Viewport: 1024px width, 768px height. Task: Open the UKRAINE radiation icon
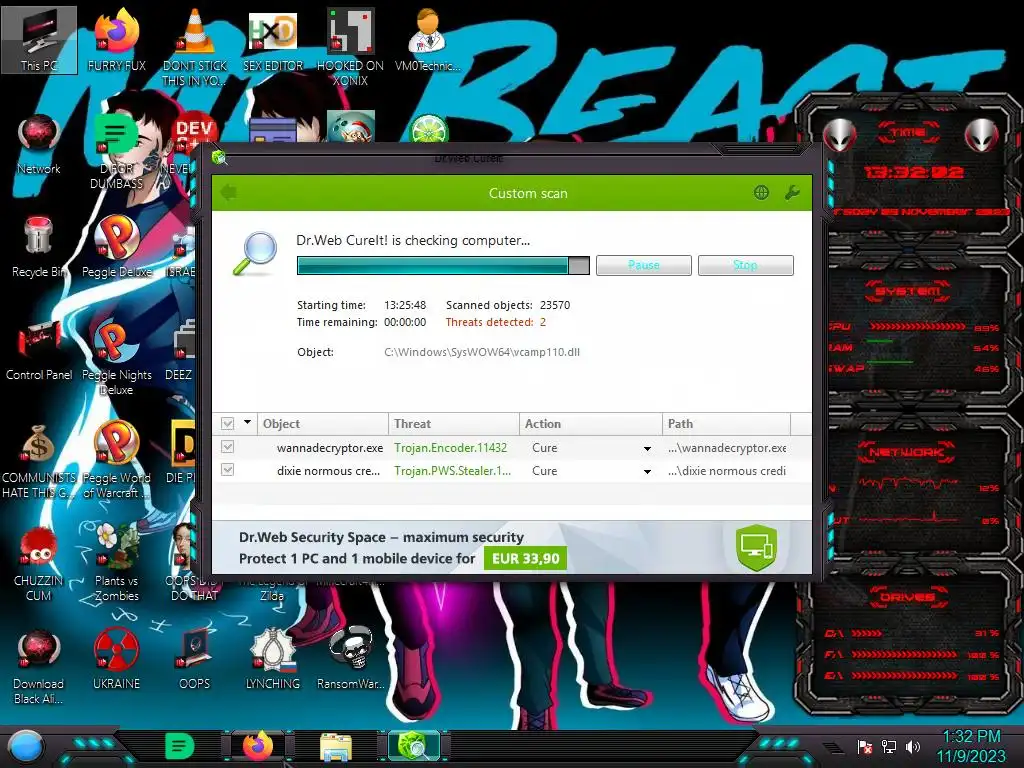116,658
